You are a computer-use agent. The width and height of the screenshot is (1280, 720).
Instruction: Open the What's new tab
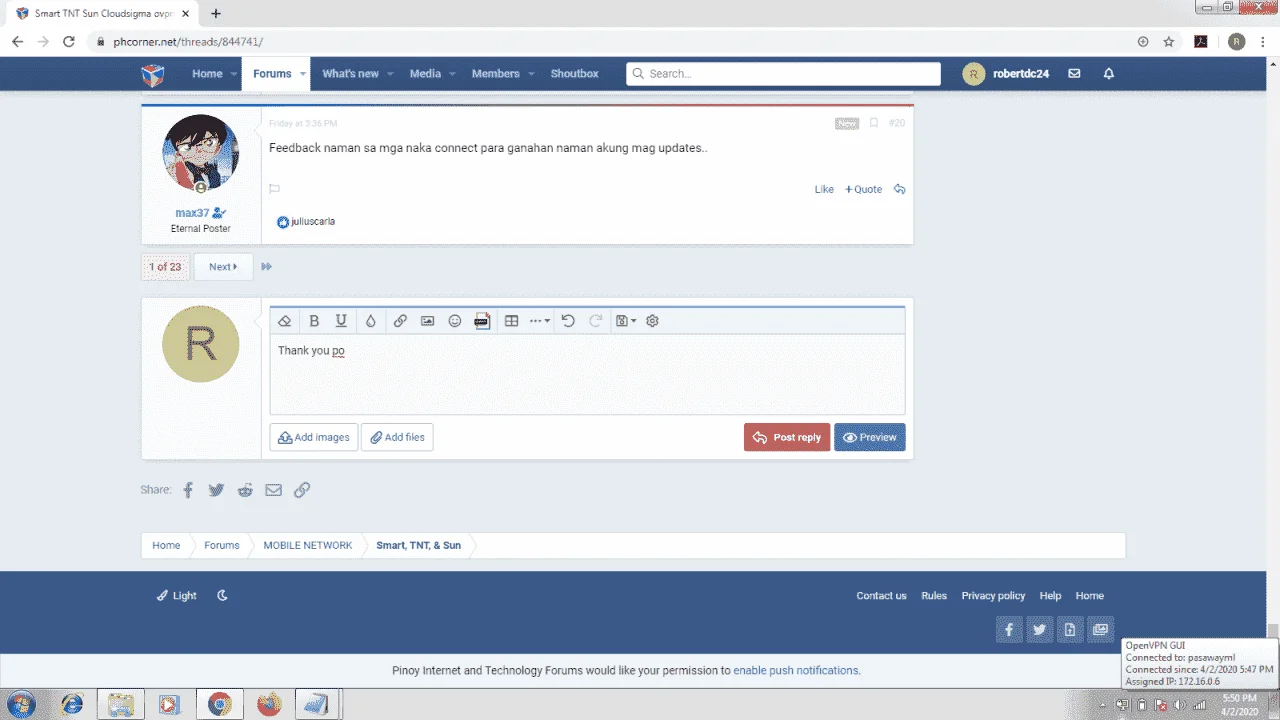[350, 74]
